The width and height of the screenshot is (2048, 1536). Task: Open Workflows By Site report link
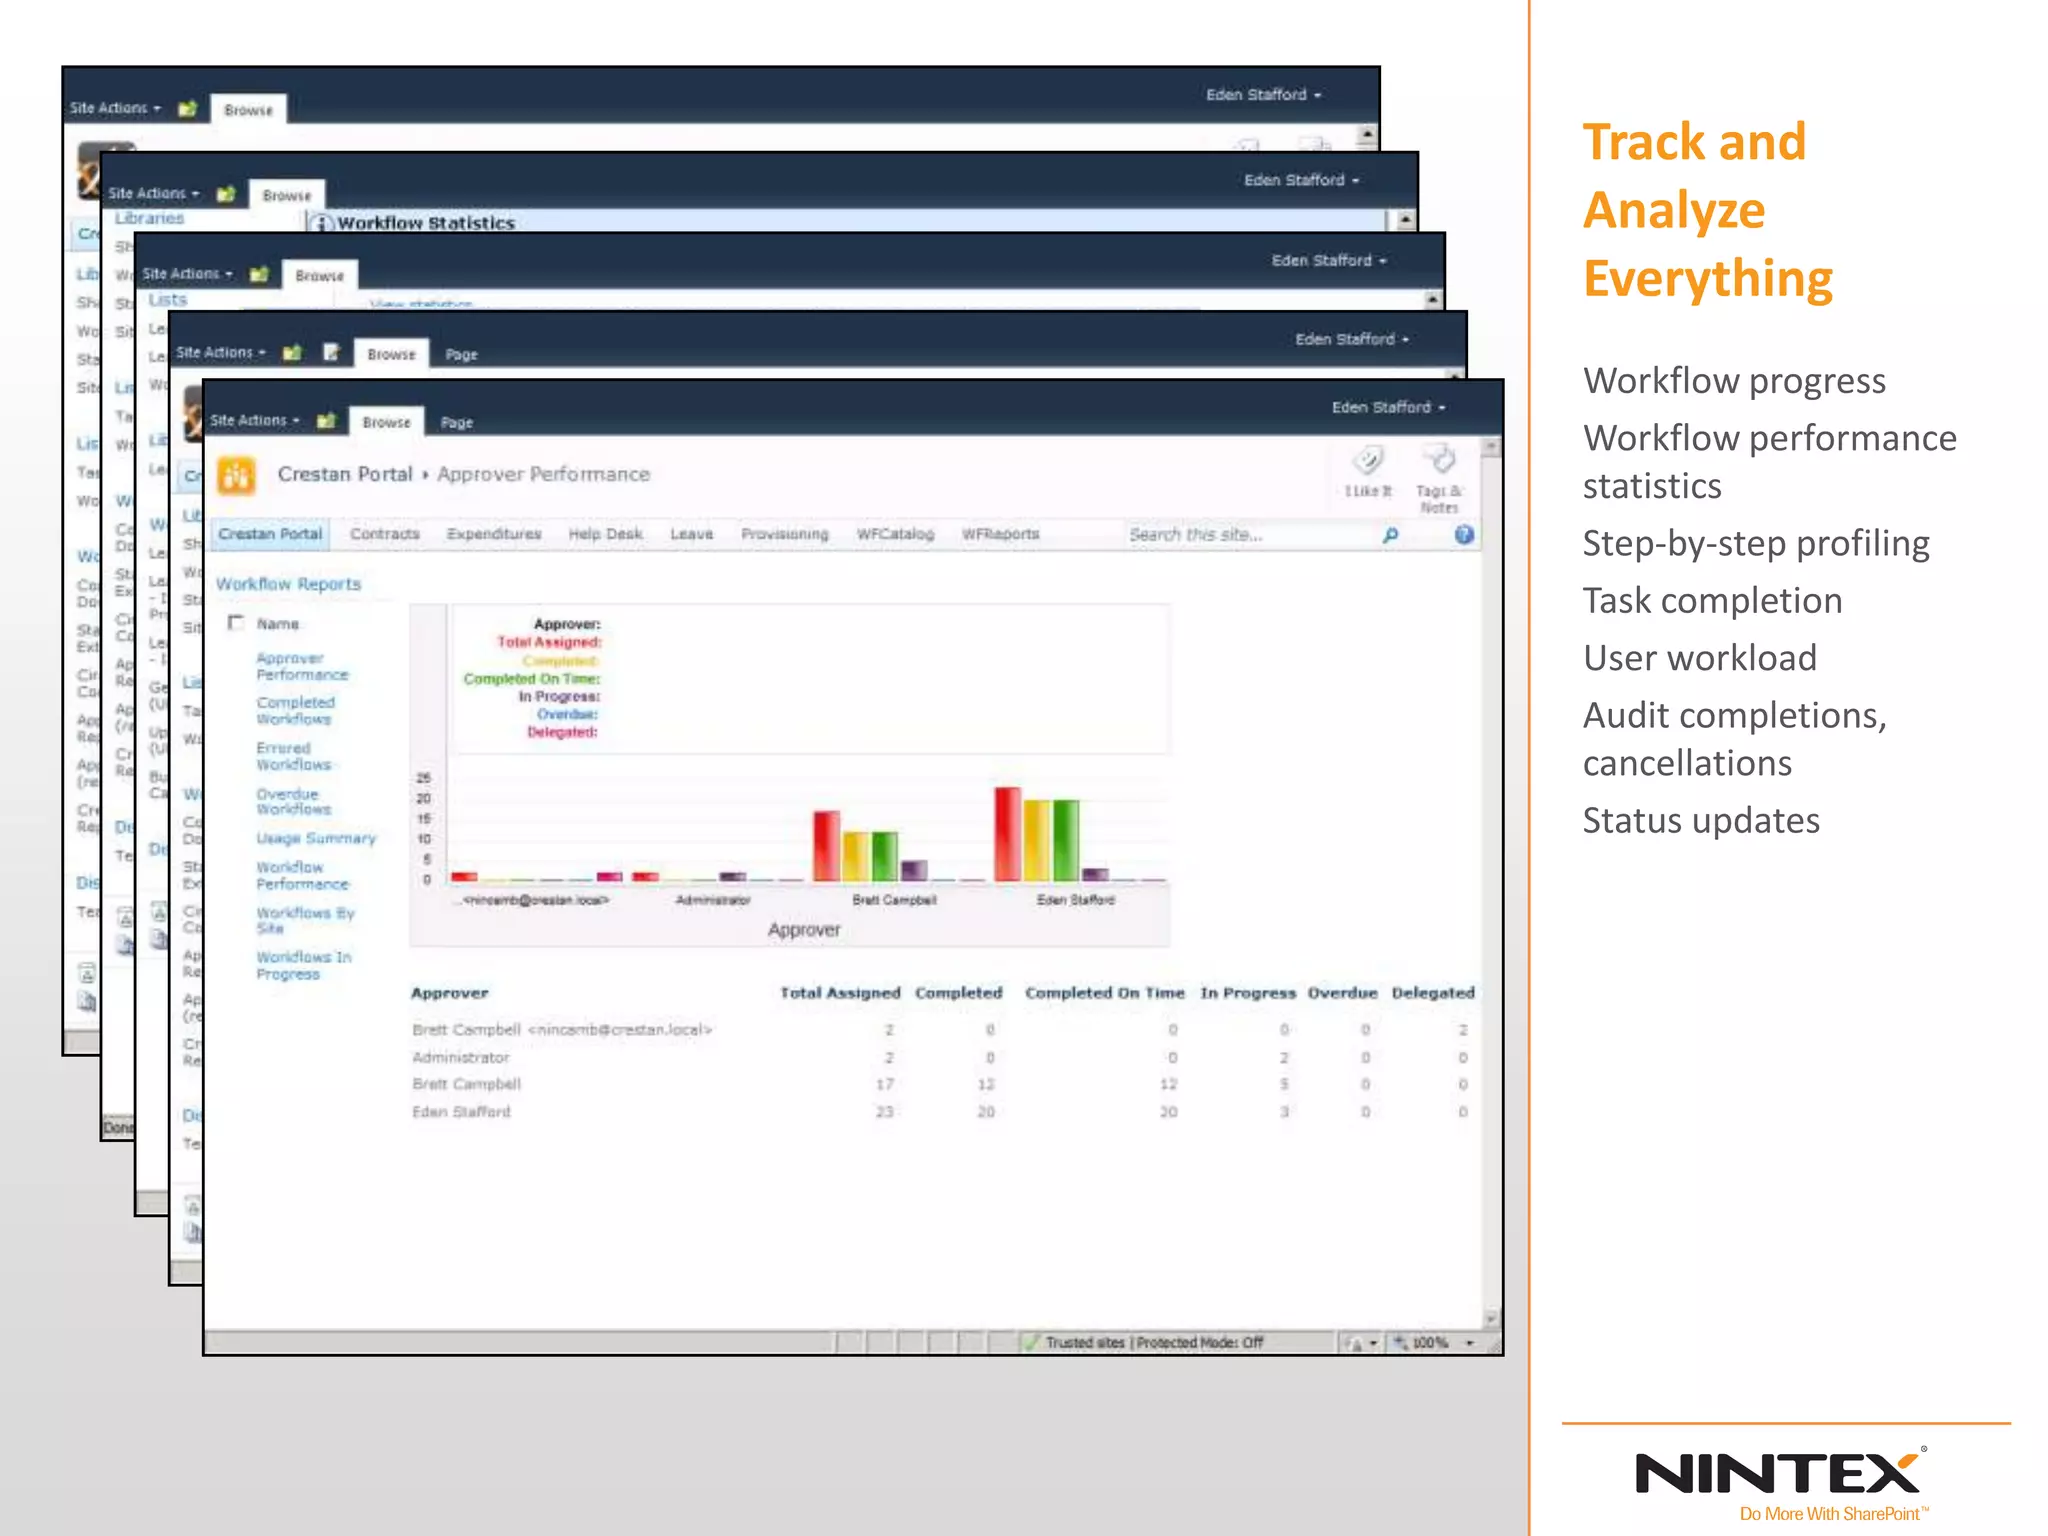point(305,921)
